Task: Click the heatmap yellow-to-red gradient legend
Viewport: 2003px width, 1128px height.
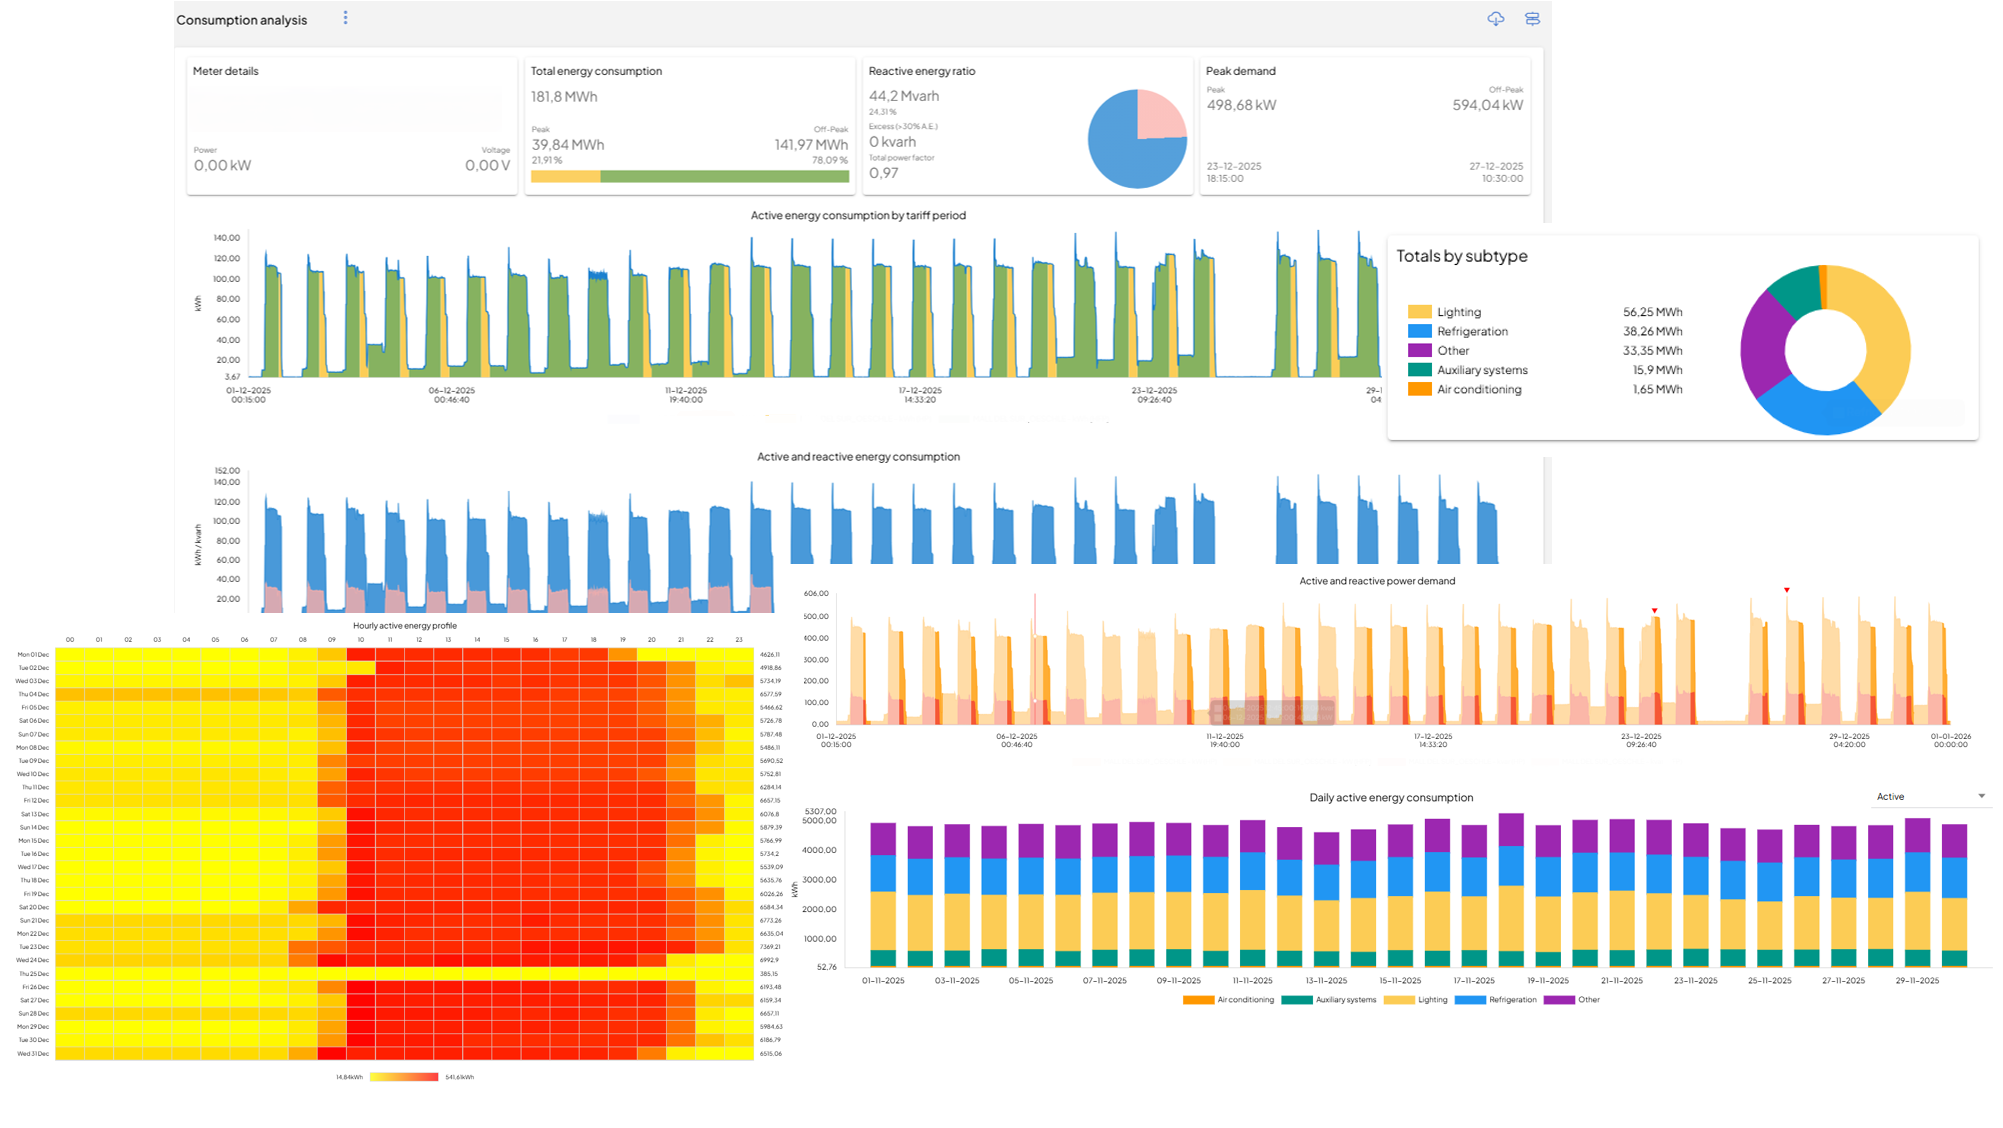Action: 404,1077
